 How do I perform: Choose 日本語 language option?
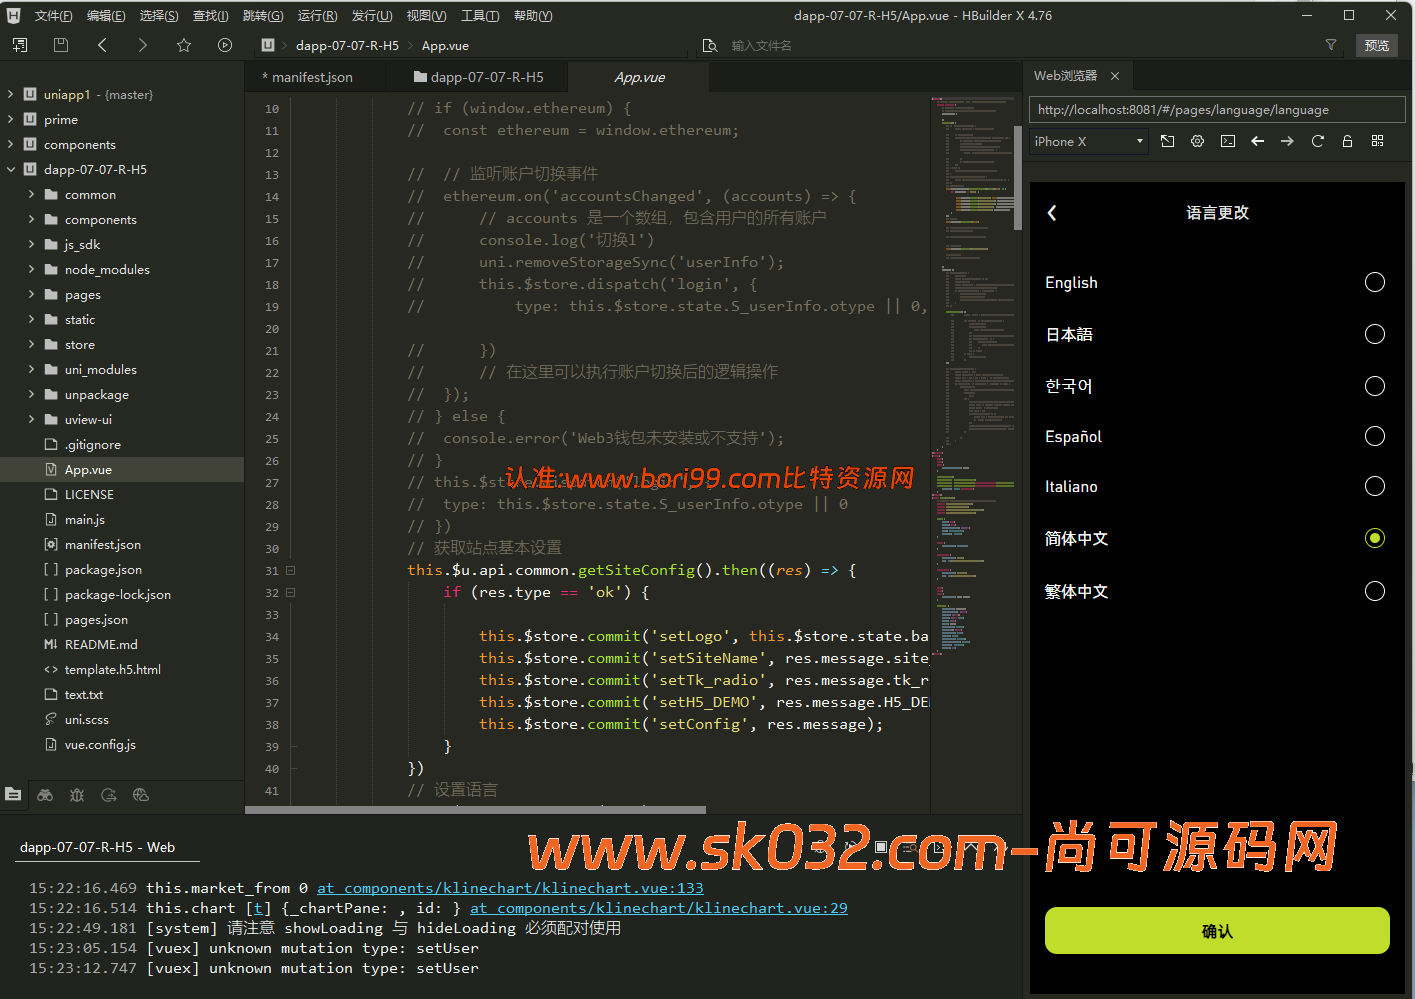(1374, 334)
